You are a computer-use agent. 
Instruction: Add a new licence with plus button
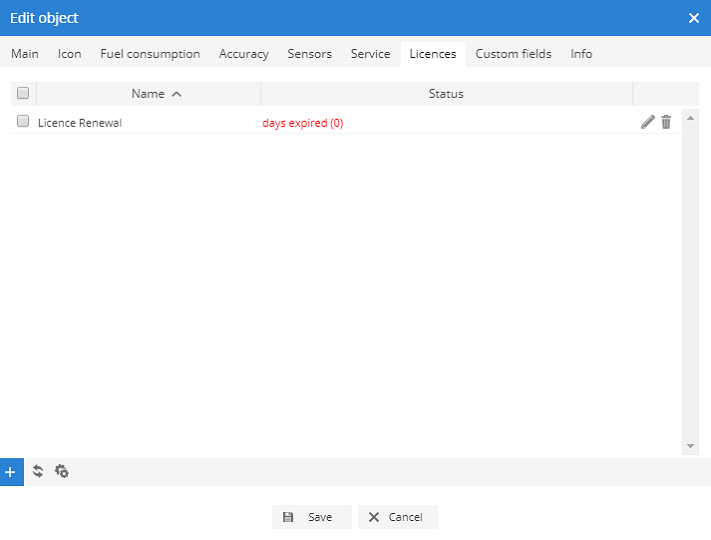click(11, 471)
